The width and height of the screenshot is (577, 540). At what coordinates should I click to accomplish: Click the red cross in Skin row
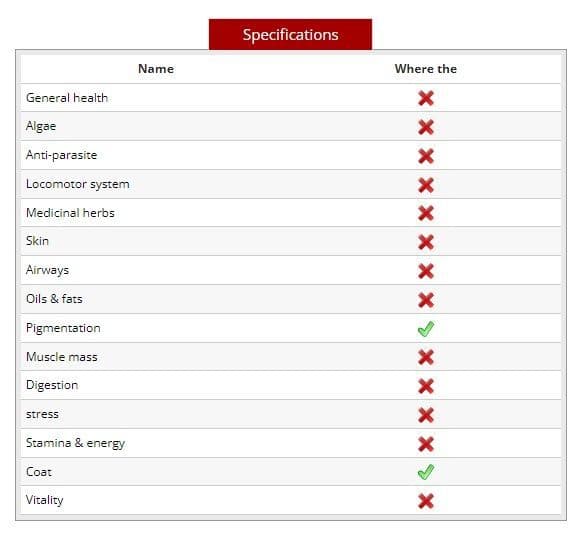[x=426, y=242]
